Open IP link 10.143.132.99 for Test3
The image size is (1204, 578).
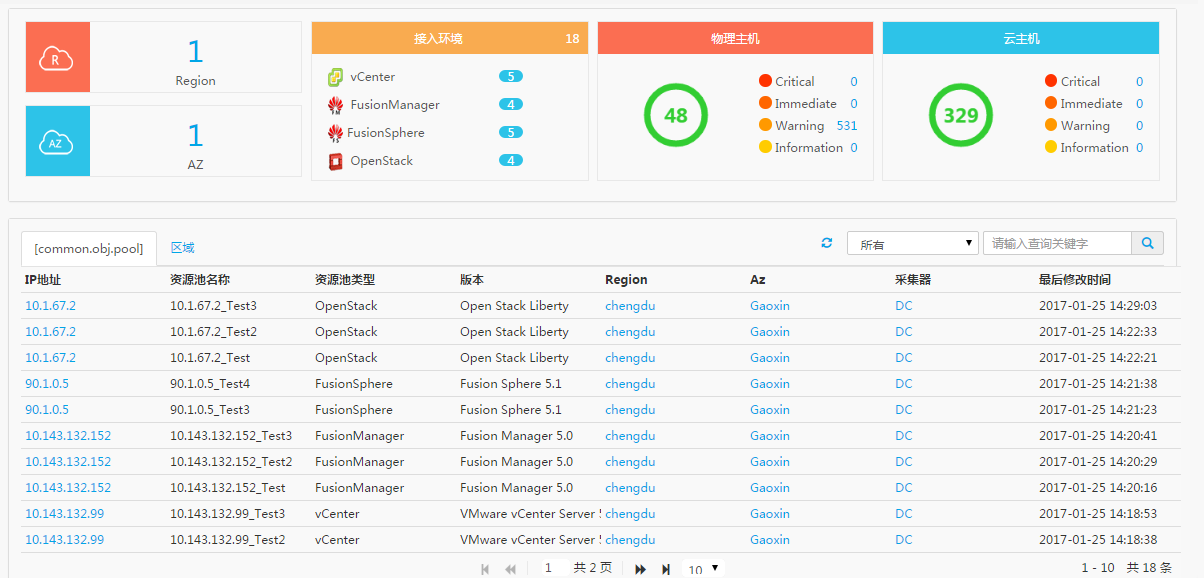[x=64, y=514]
